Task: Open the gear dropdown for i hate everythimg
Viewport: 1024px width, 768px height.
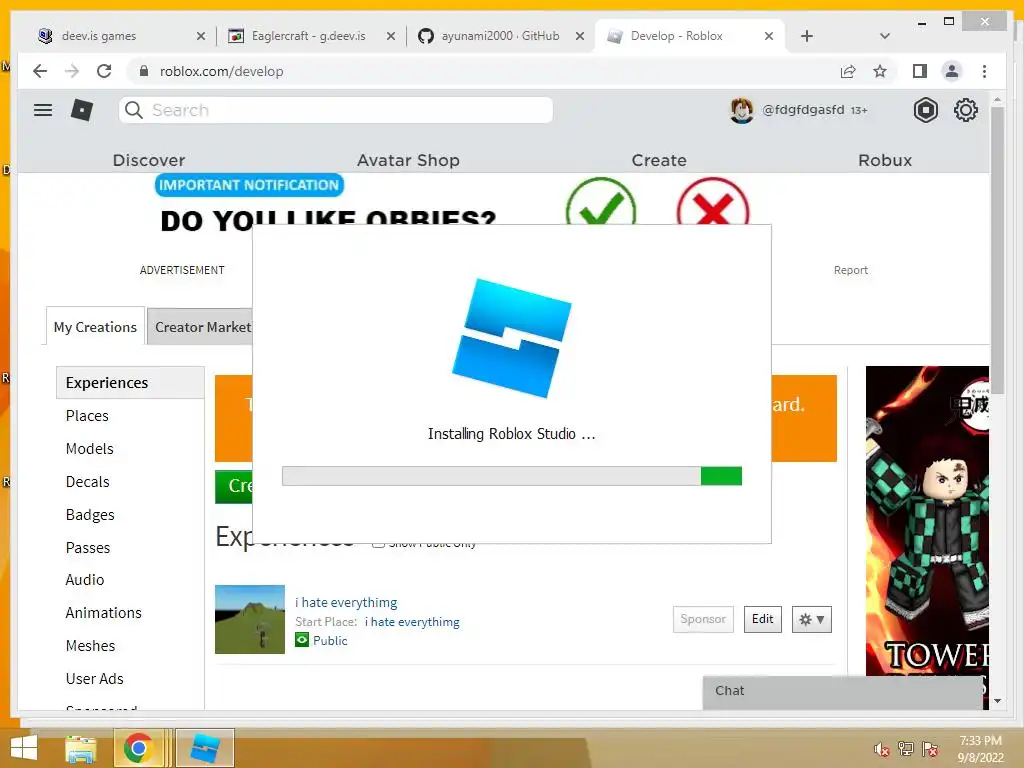Action: [x=812, y=619]
